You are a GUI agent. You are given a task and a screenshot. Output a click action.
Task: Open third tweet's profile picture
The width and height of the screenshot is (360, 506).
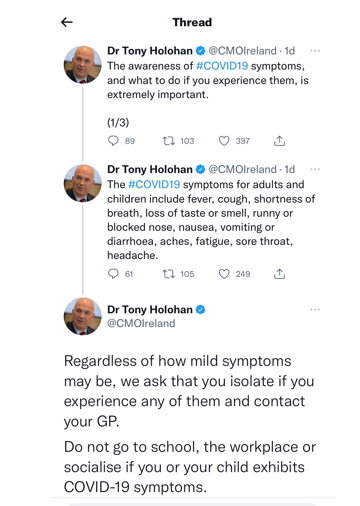tap(83, 316)
